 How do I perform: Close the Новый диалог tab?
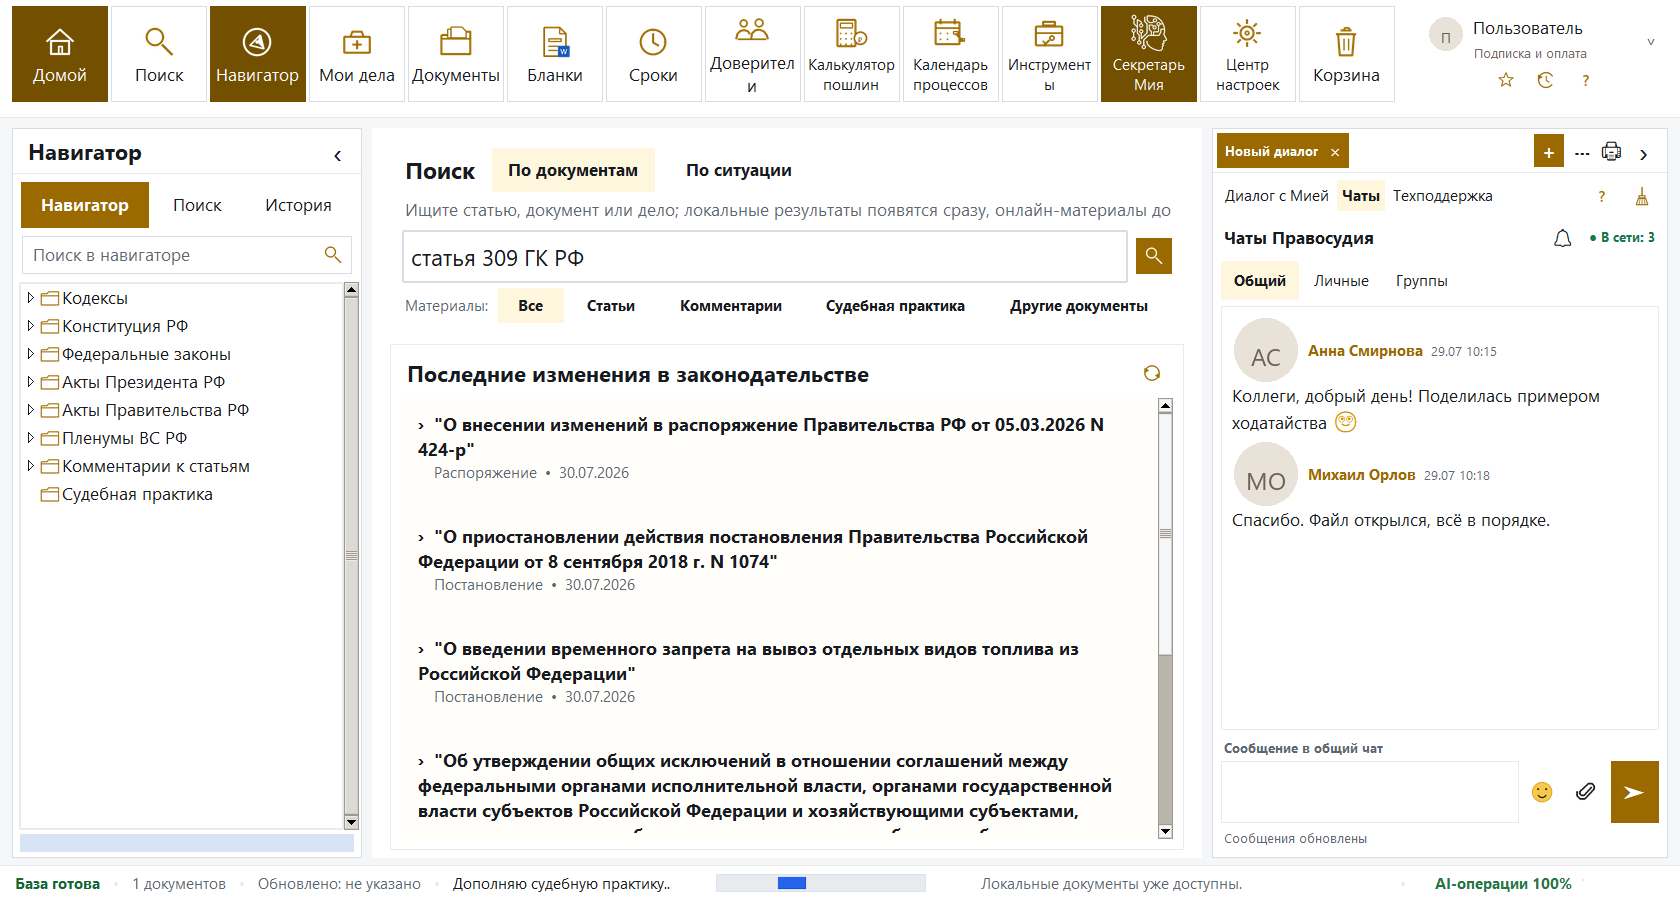coord(1335,152)
